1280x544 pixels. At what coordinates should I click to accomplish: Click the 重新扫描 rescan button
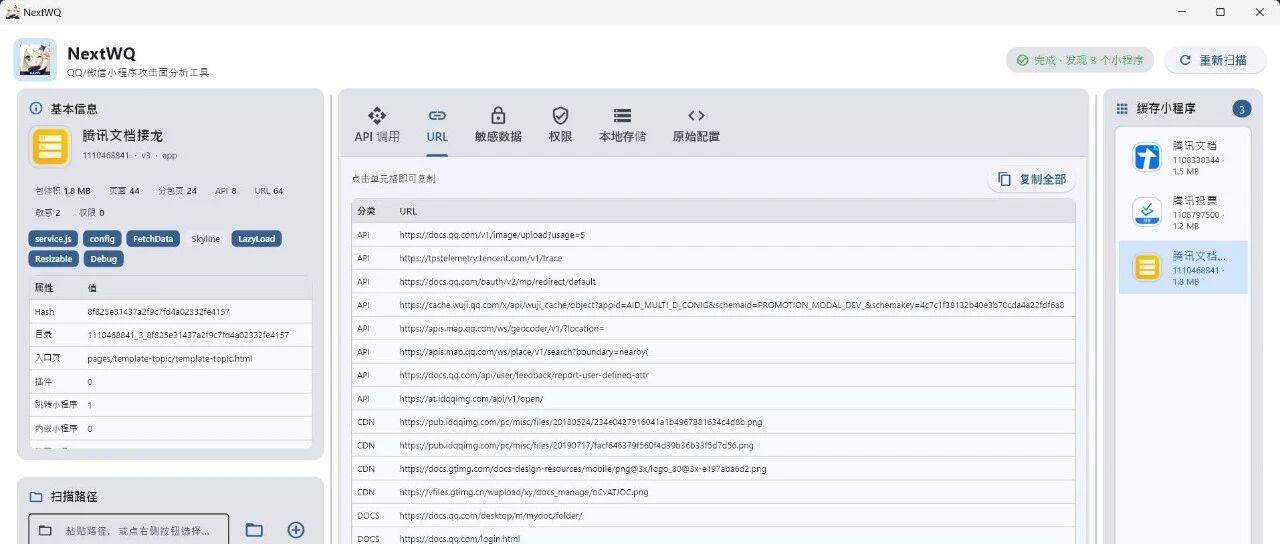point(1215,60)
